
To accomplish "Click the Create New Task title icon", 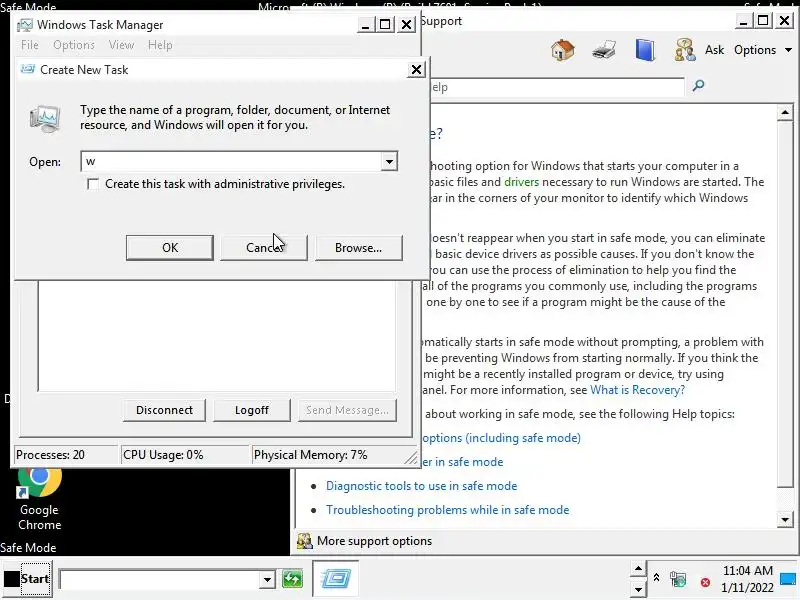I will coord(28,69).
